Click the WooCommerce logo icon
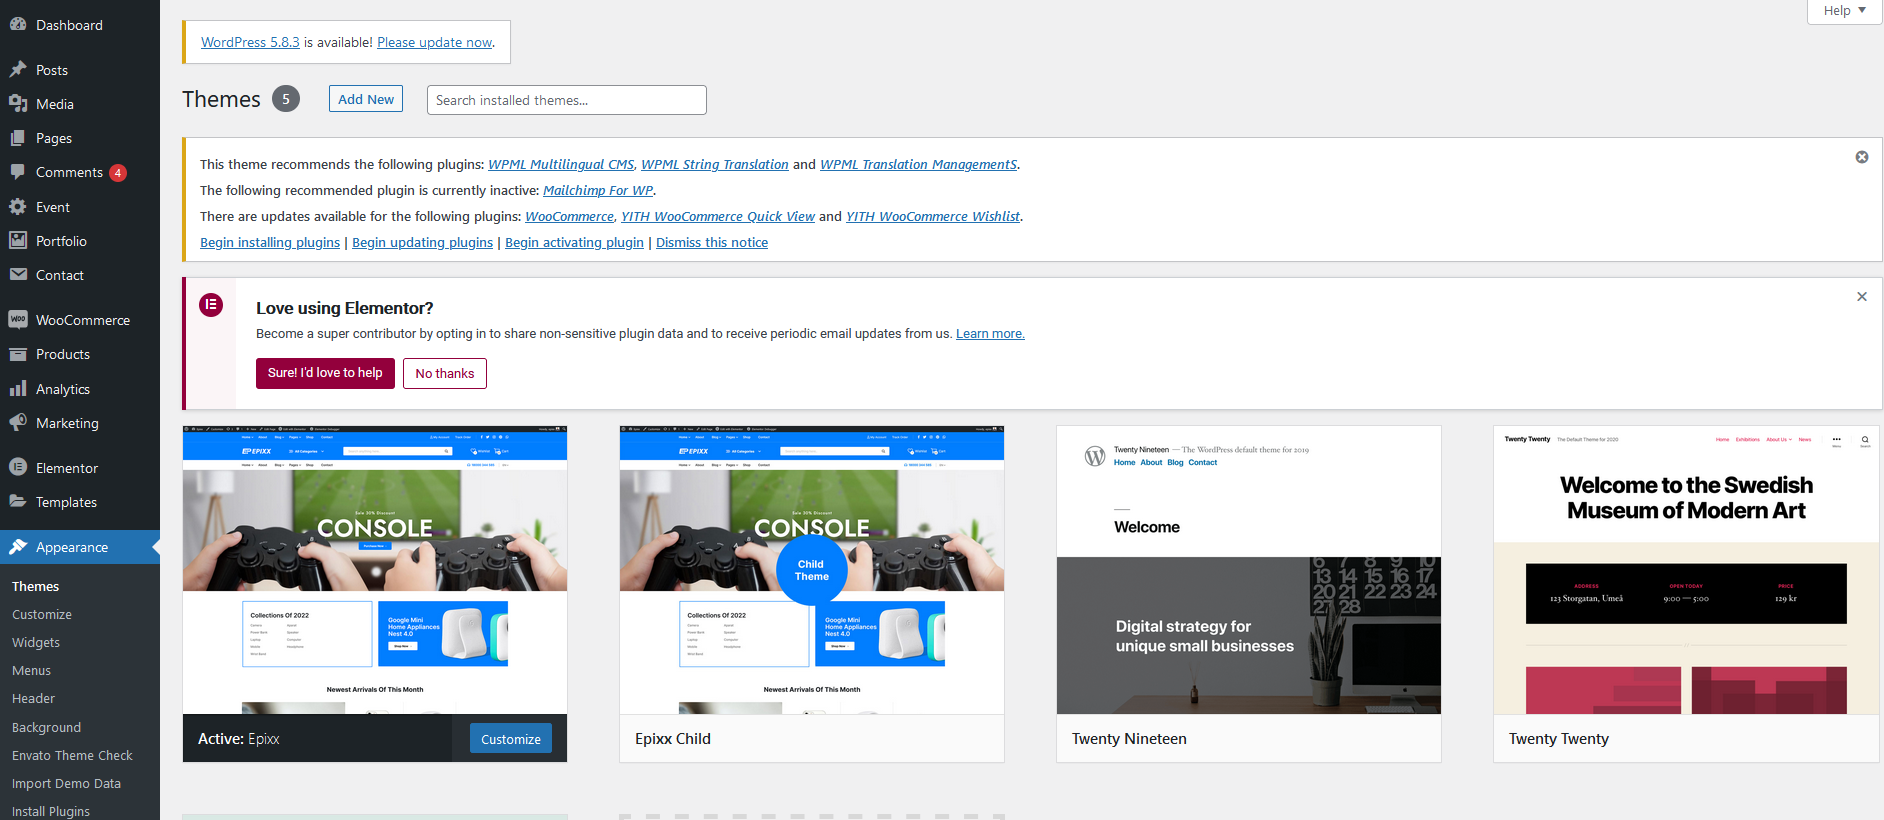Image resolution: width=1884 pixels, height=820 pixels. (x=18, y=320)
